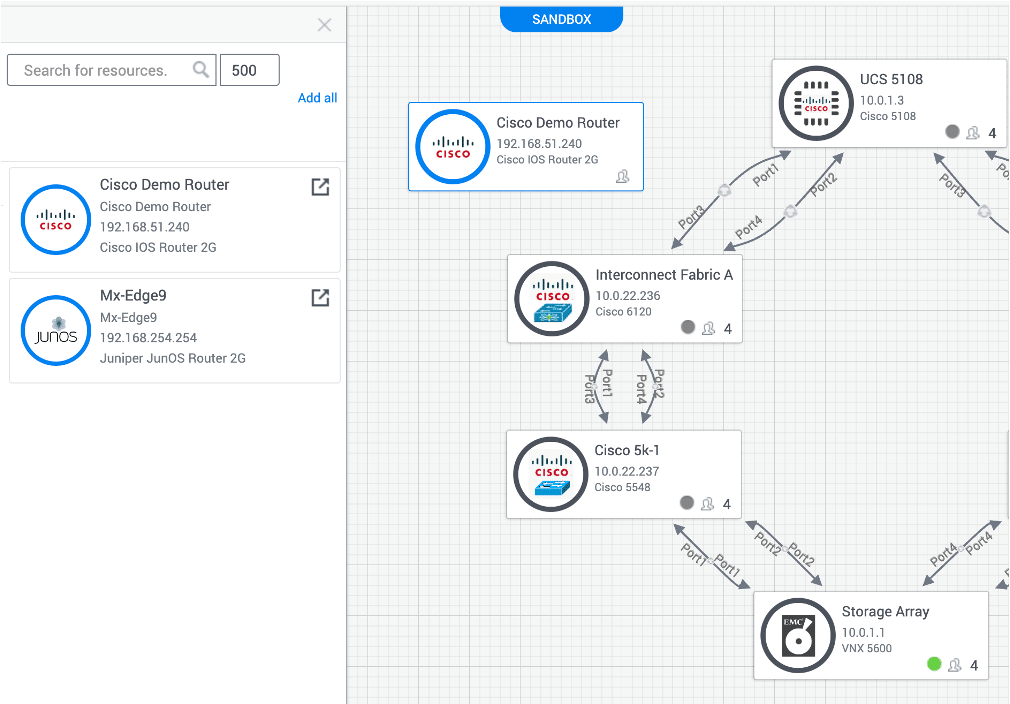The height and width of the screenshot is (704, 1010).
Task: Click the Cisco logo on canvas Cisco Demo Router node
Action: tap(453, 147)
